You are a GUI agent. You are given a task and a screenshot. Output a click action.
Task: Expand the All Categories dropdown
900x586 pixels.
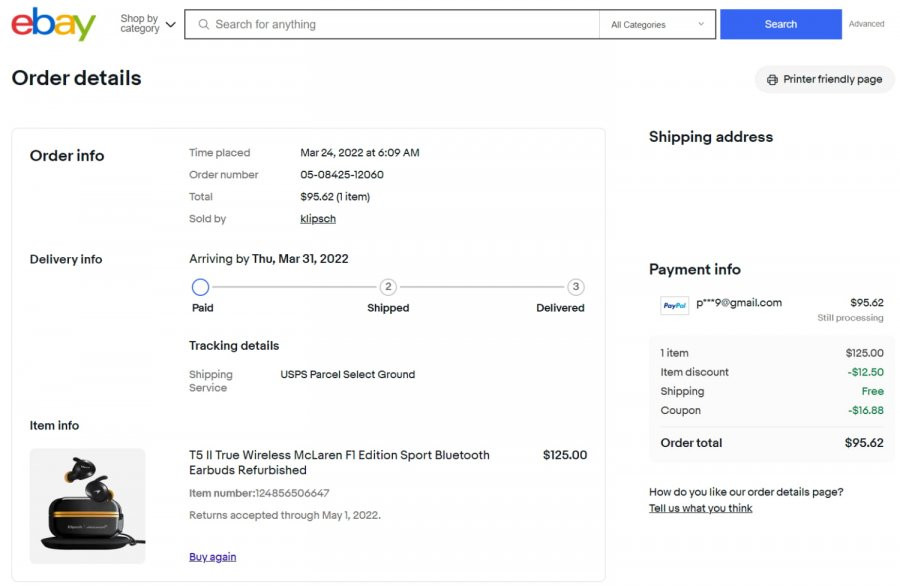pyautogui.click(x=657, y=25)
